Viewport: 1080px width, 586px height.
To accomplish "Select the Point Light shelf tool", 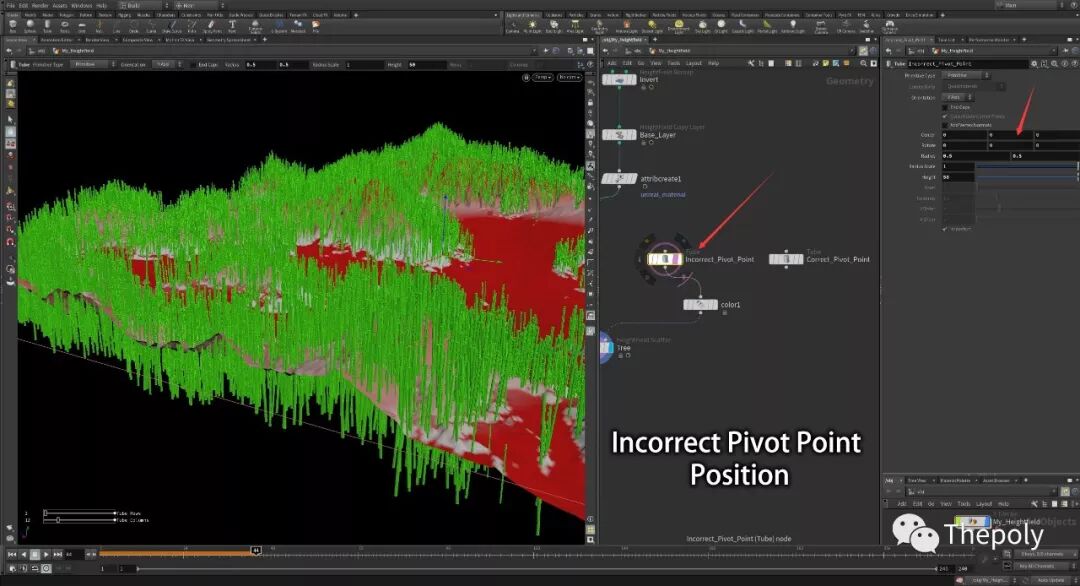I will [x=532, y=27].
